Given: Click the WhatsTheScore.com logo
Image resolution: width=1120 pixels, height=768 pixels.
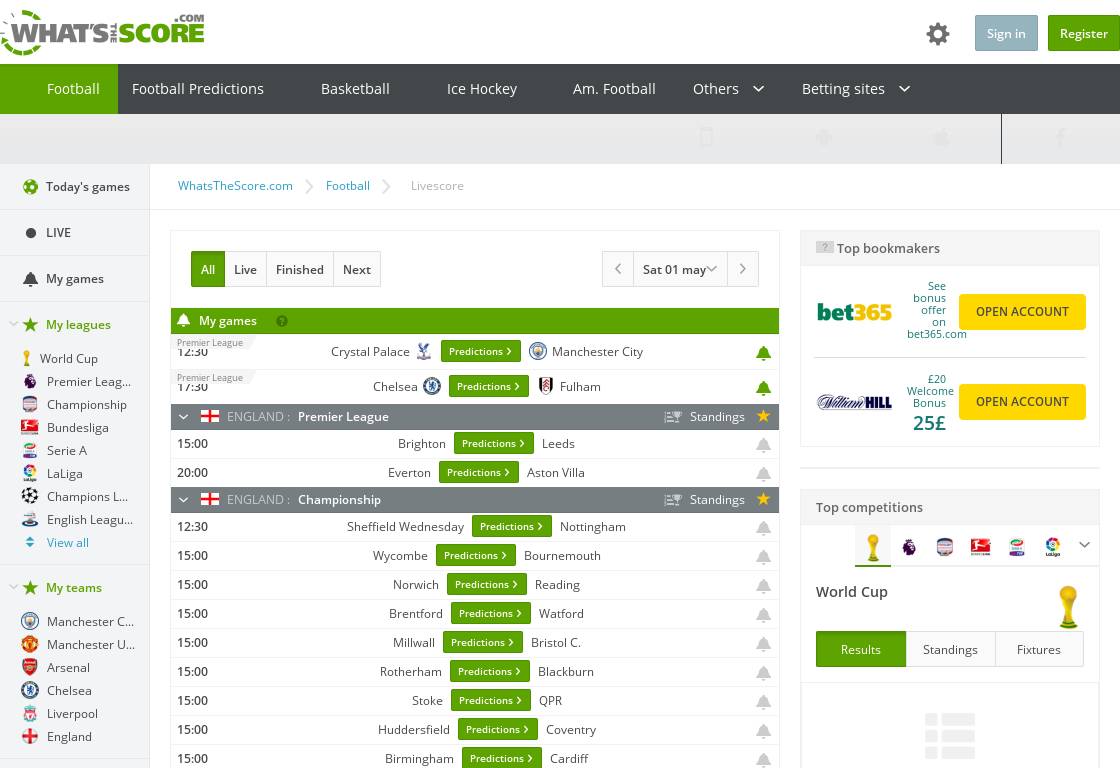Looking at the screenshot, I should coord(102,33).
